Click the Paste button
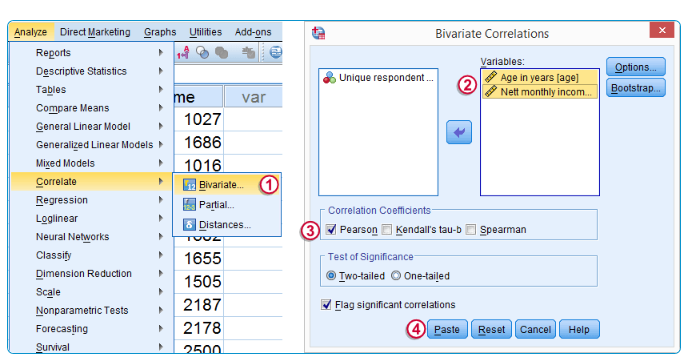Image resolution: width=689 pixels, height=362 pixels. pyautogui.click(x=447, y=329)
